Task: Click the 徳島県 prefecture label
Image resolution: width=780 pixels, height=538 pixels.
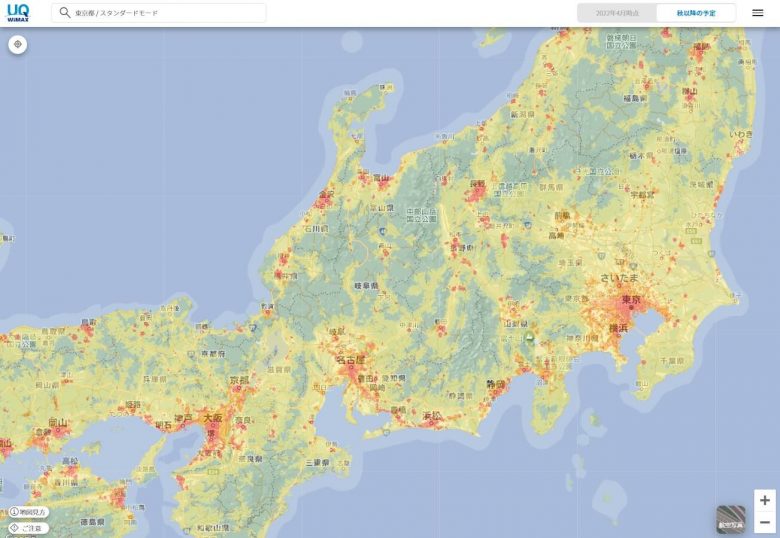Action: (x=93, y=522)
